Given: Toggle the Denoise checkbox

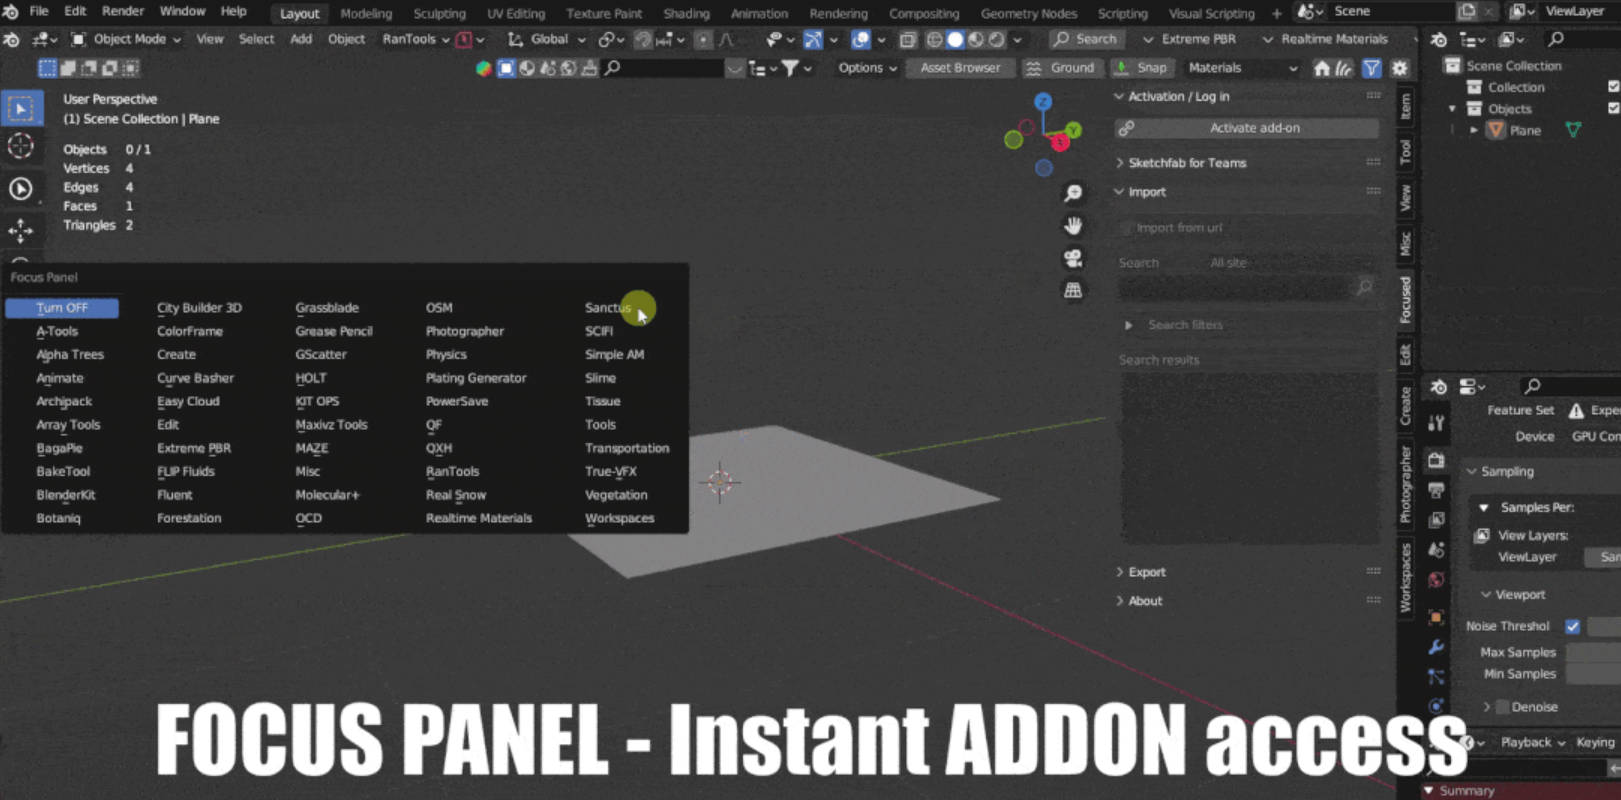Looking at the screenshot, I should point(1502,707).
